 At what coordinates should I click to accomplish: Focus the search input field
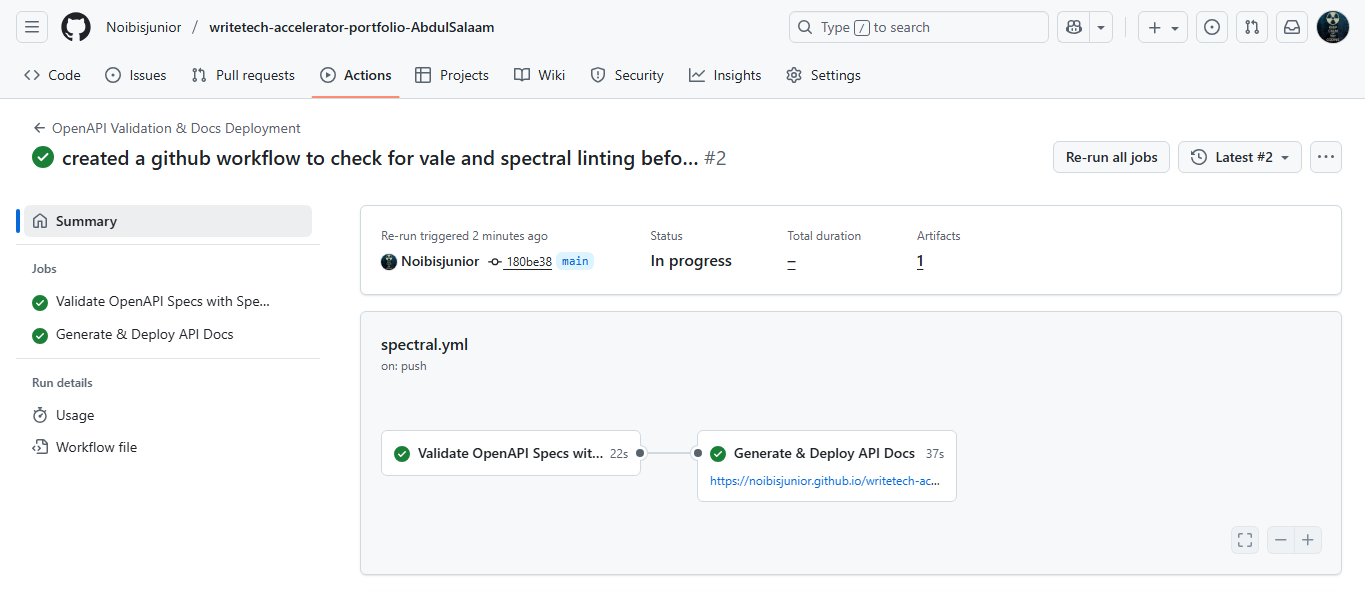tap(918, 27)
